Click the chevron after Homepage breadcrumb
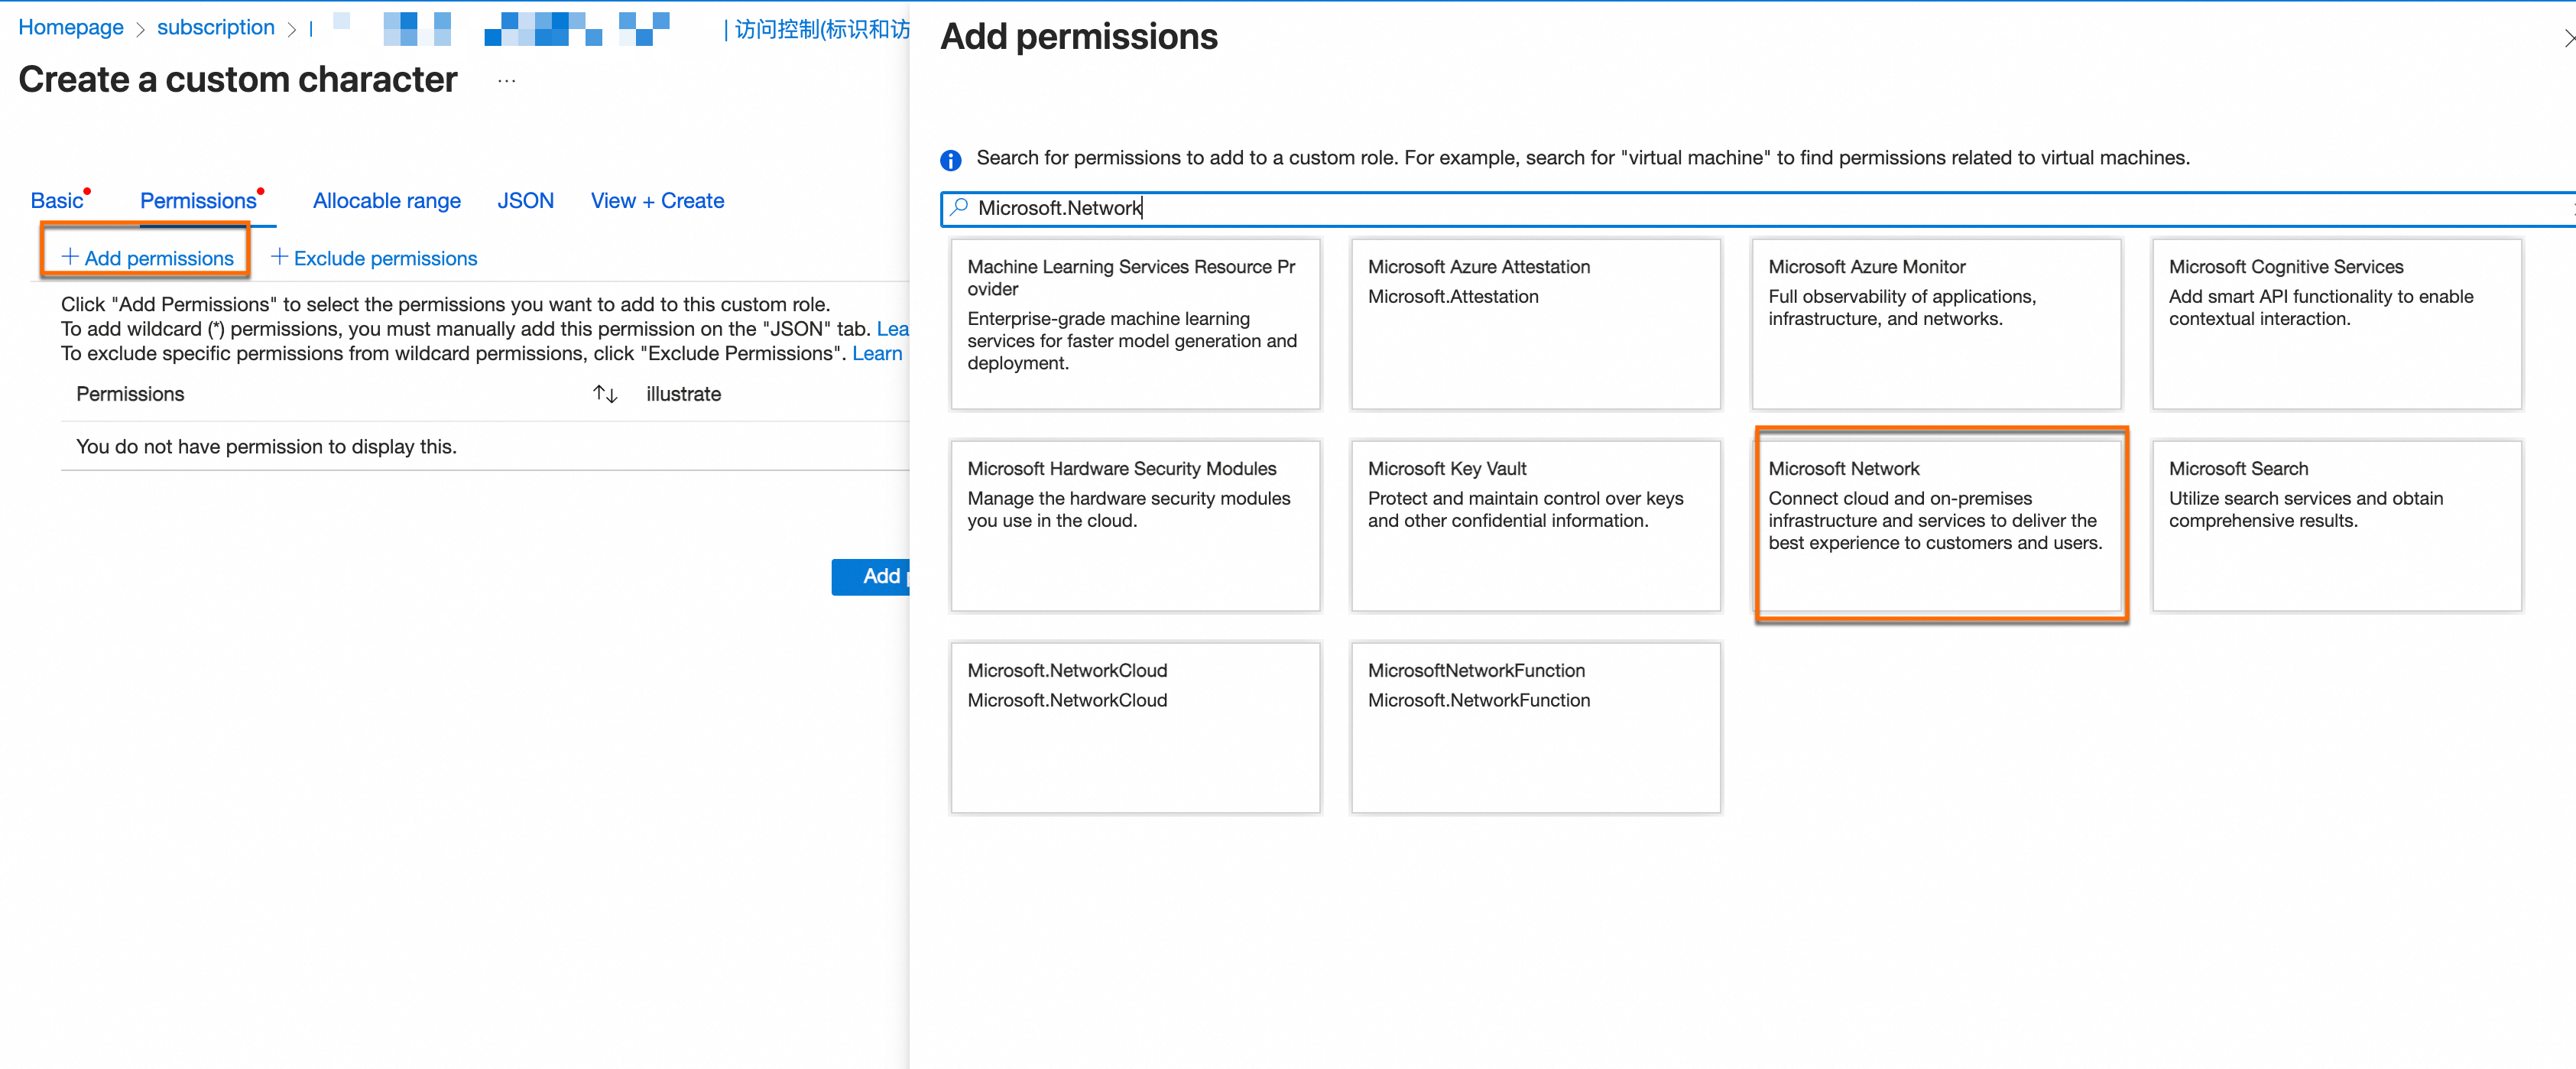 coord(140,30)
